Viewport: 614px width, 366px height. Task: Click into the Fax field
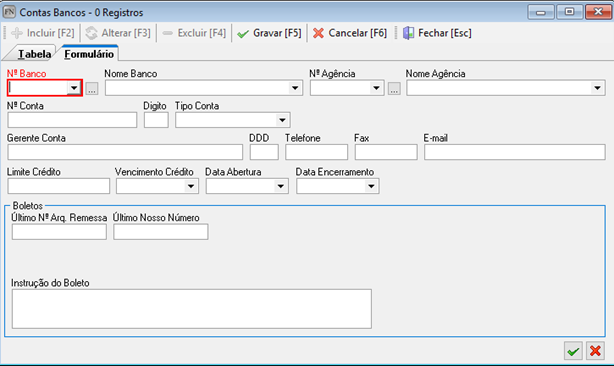point(386,152)
